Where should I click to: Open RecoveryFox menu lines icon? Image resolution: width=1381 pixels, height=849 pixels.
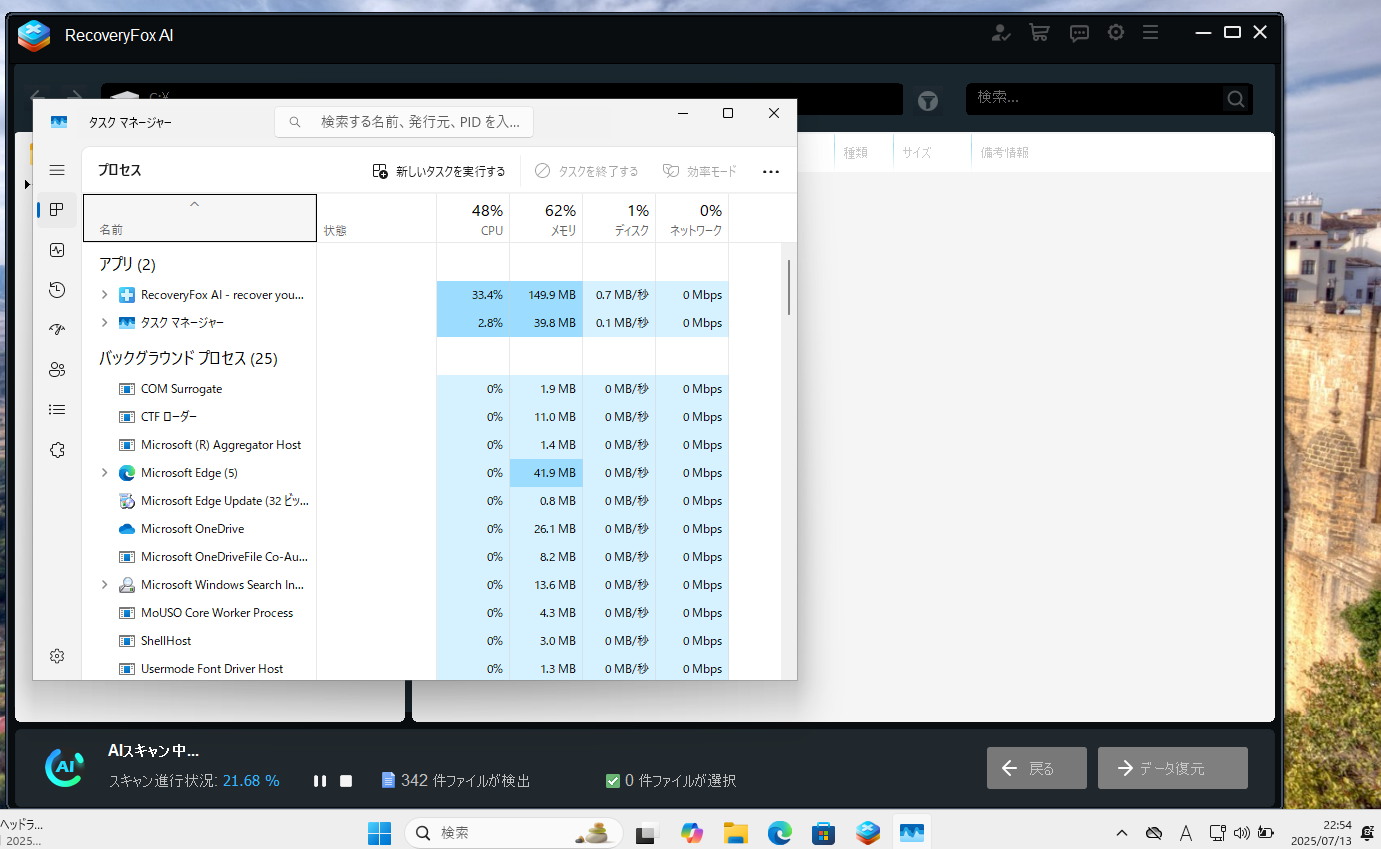[x=1151, y=32]
